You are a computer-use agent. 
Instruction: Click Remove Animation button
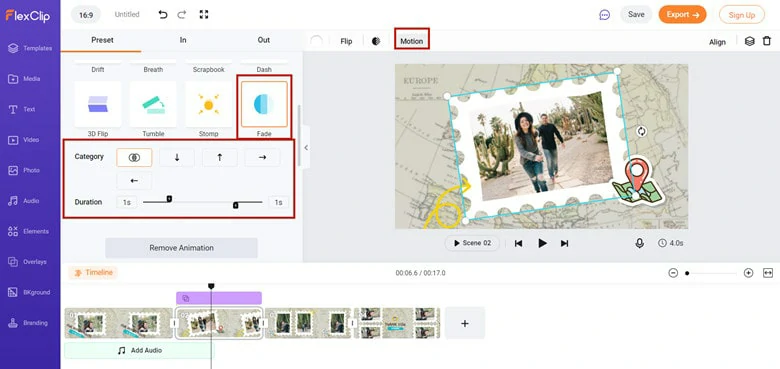point(182,248)
